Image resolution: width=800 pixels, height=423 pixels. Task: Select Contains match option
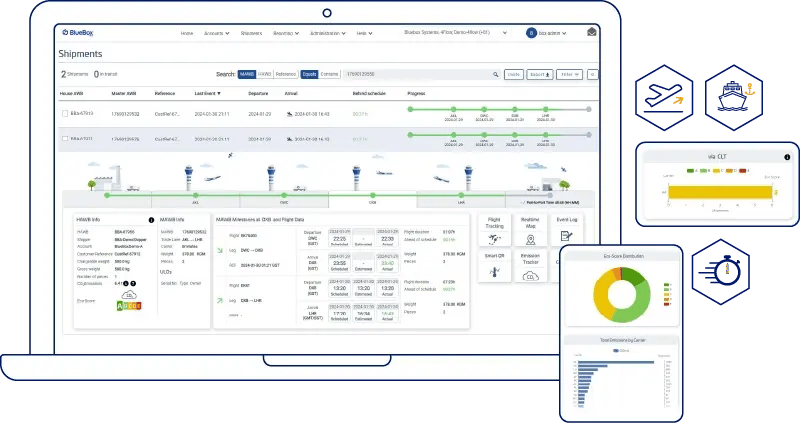(329, 74)
